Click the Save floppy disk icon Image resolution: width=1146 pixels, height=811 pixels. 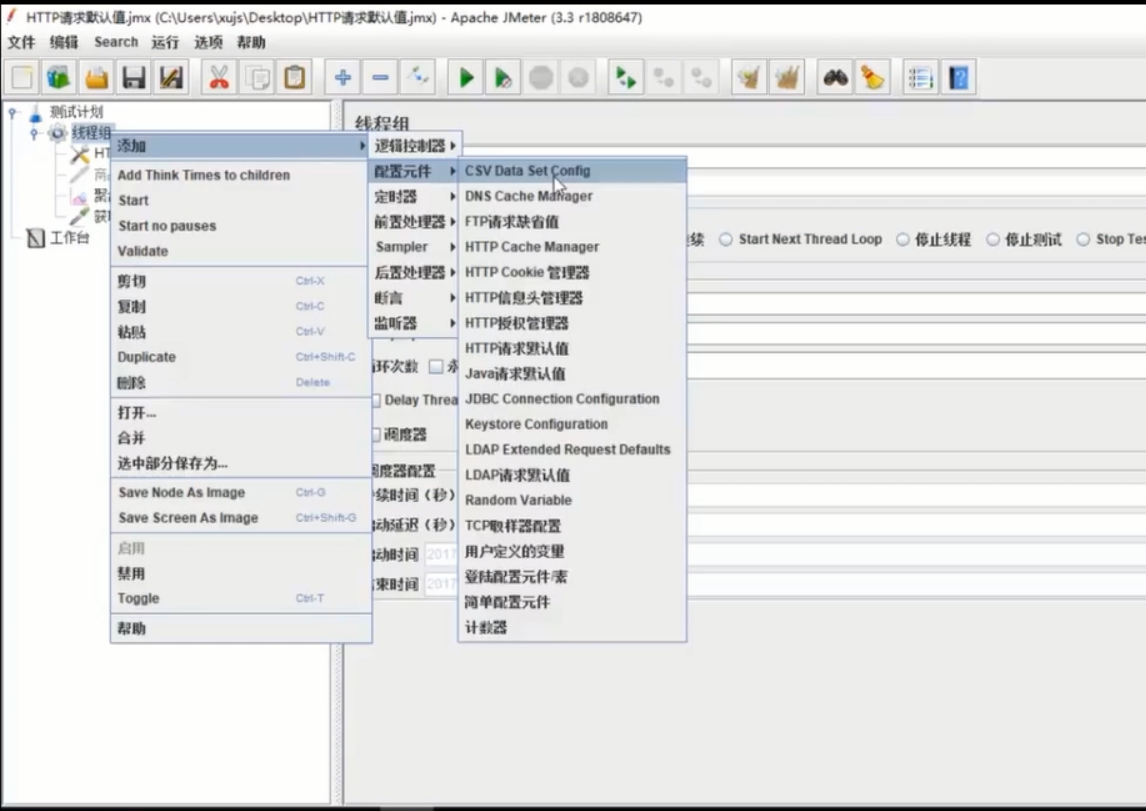(x=134, y=78)
